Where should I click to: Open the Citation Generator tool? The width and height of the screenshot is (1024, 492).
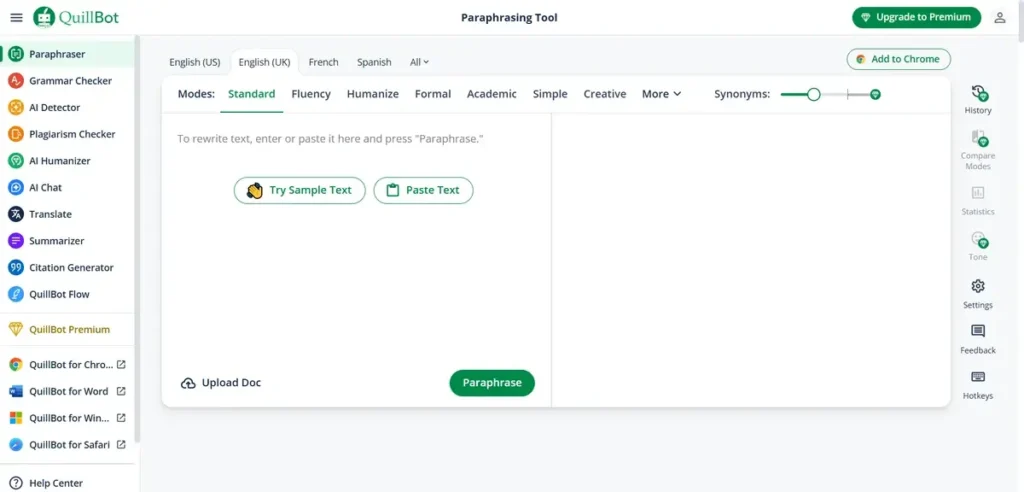[71, 268]
